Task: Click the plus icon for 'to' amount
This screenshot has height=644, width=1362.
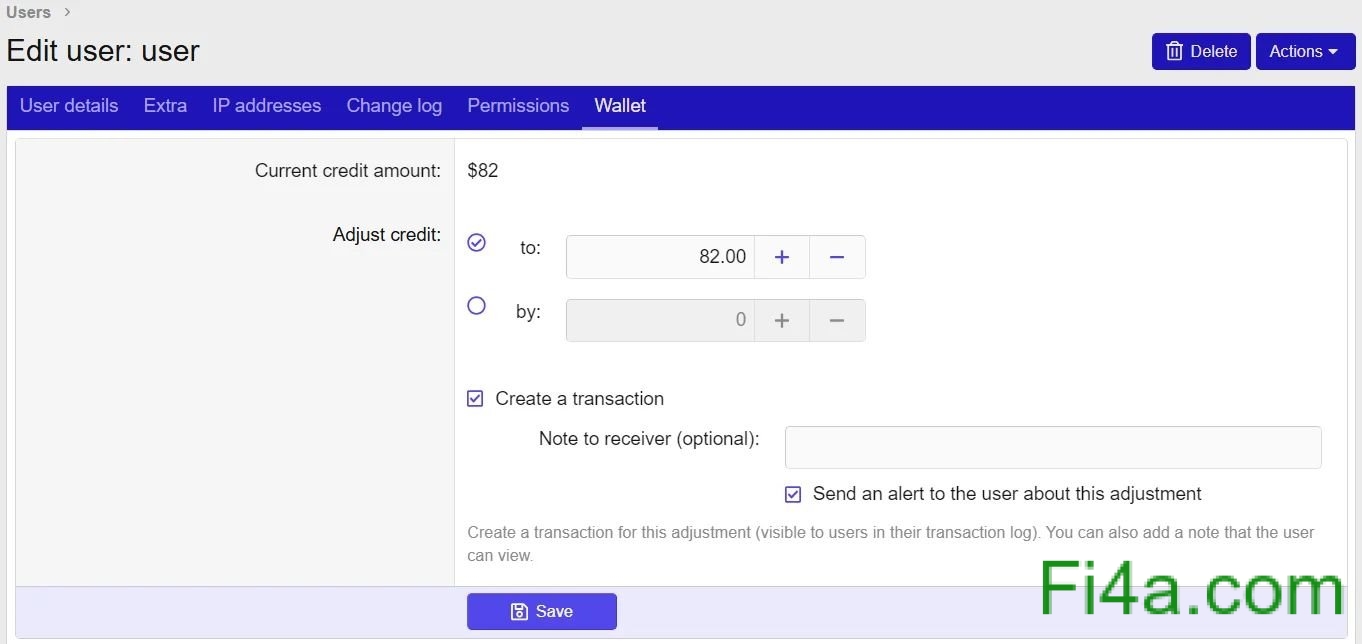Action: 782,257
